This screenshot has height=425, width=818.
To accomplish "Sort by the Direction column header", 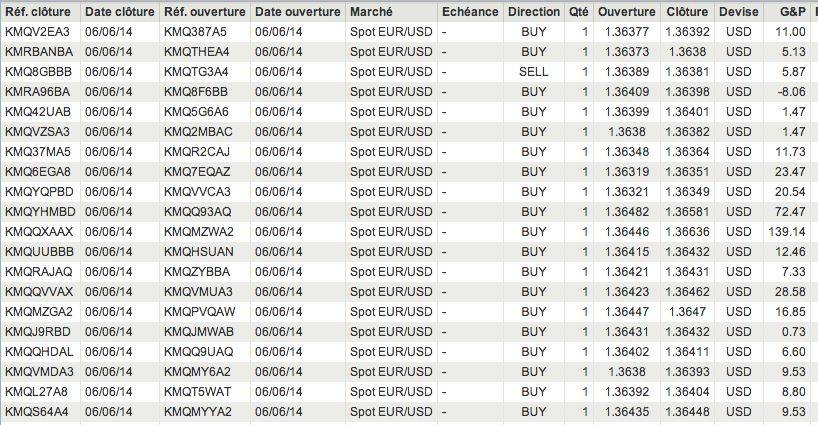I will point(534,12).
